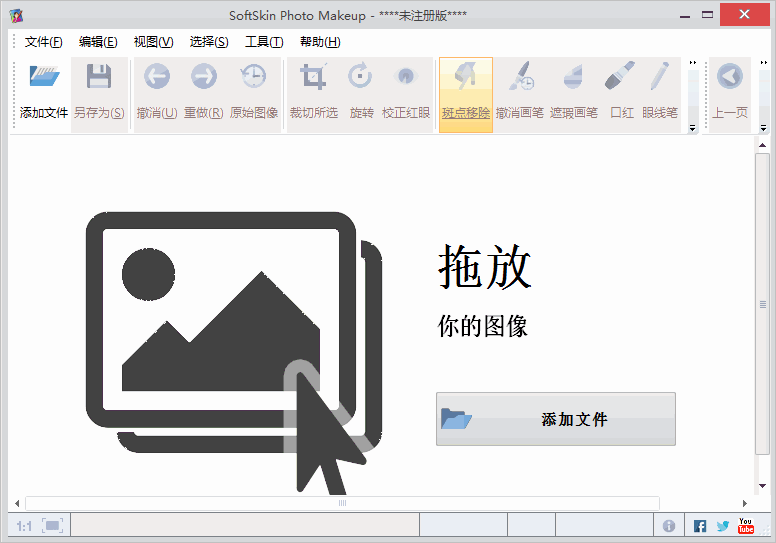Open the 视图(V) menu
Image resolution: width=776 pixels, height=543 pixels.
click(x=153, y=42)
